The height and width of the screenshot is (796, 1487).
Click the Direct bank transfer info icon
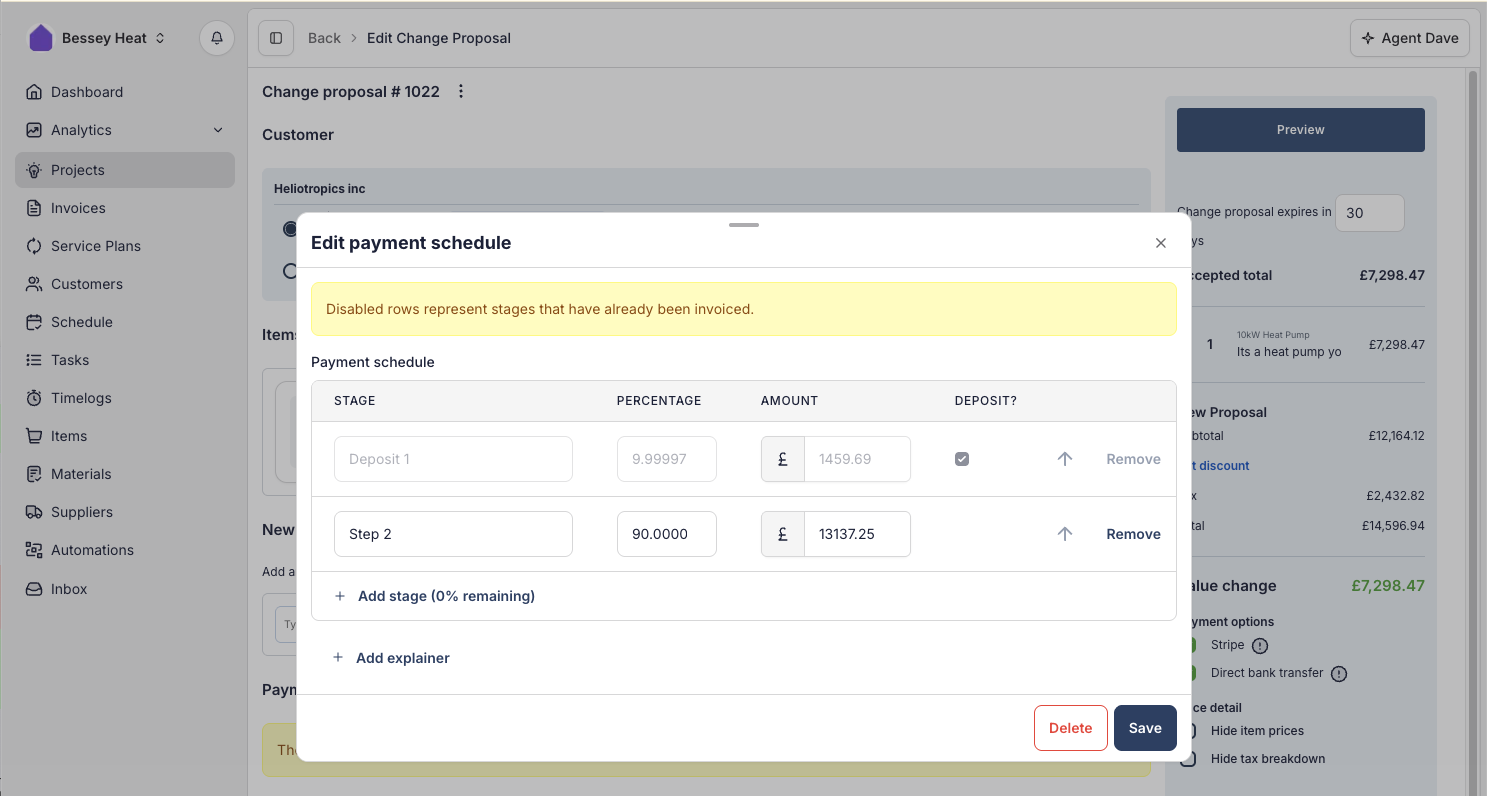click(x=1339, y=673)
